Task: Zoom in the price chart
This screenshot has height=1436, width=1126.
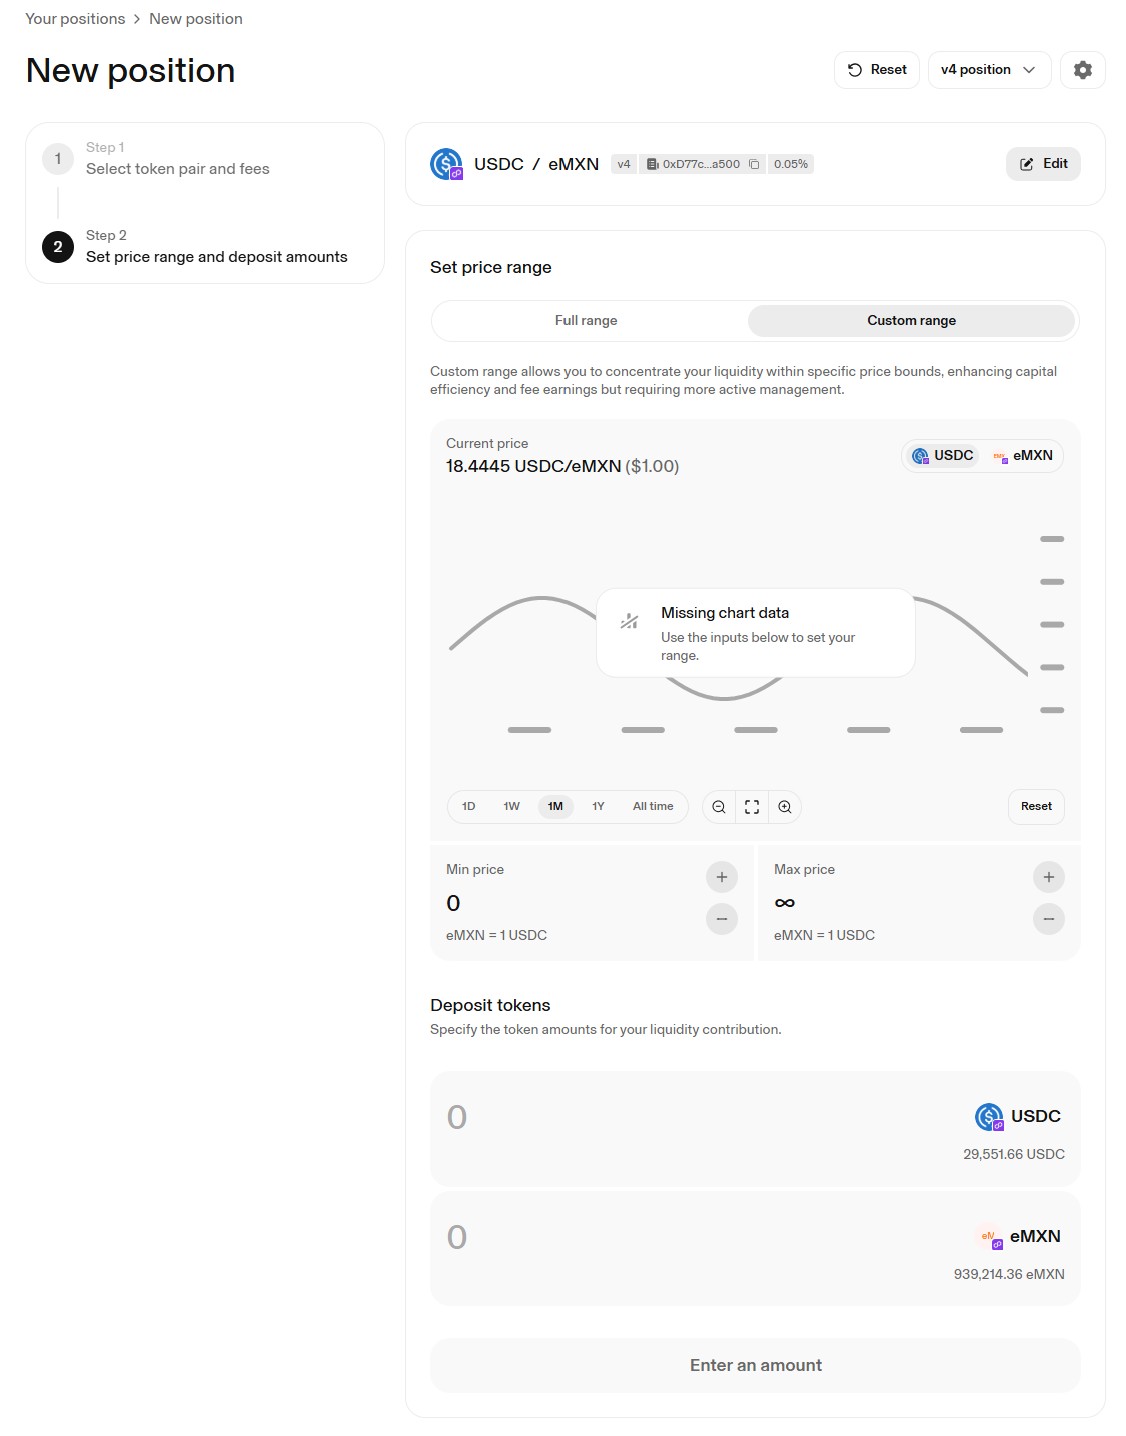Action: (x=785, y=807)
